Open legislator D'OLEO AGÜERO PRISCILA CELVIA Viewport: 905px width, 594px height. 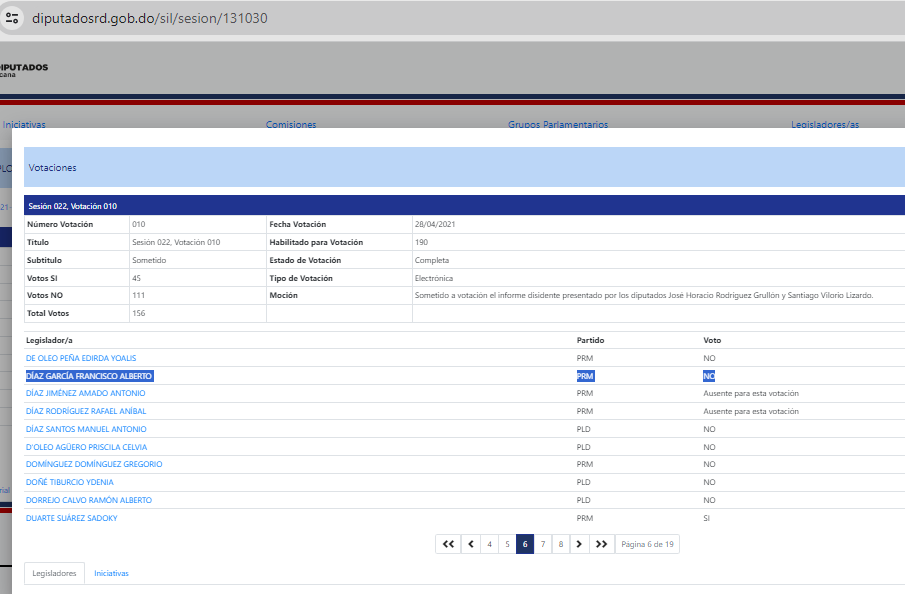[x=87, y=447]
